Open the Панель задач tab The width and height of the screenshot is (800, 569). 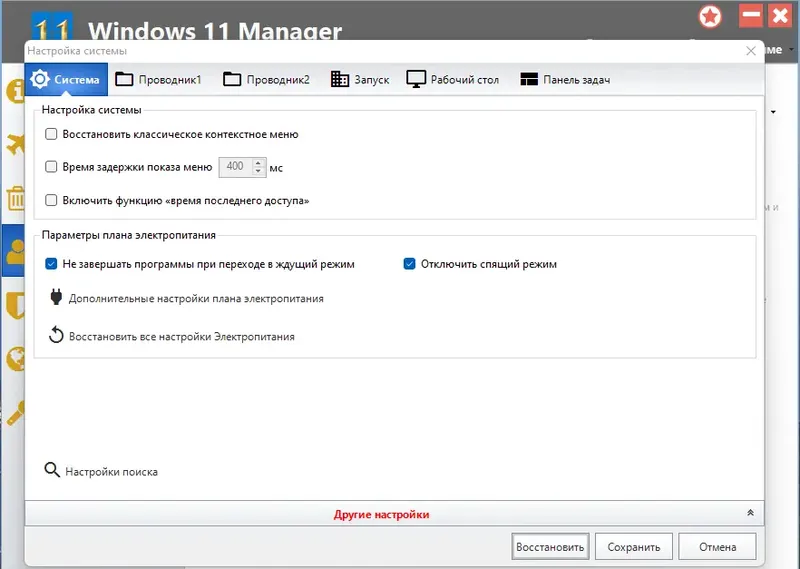pyautogui.click(x=565, y=80)
